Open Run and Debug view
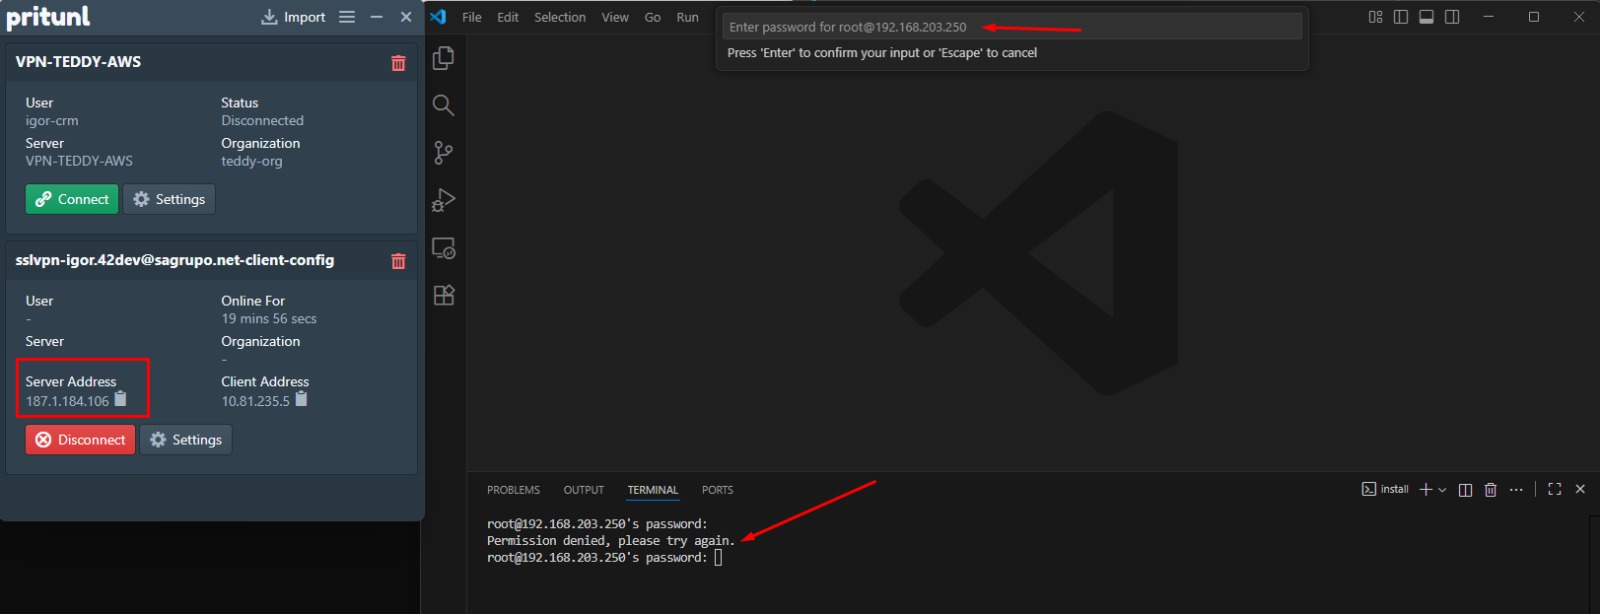The width and height of the screenshot is (1600, 614). click(443, 200)
